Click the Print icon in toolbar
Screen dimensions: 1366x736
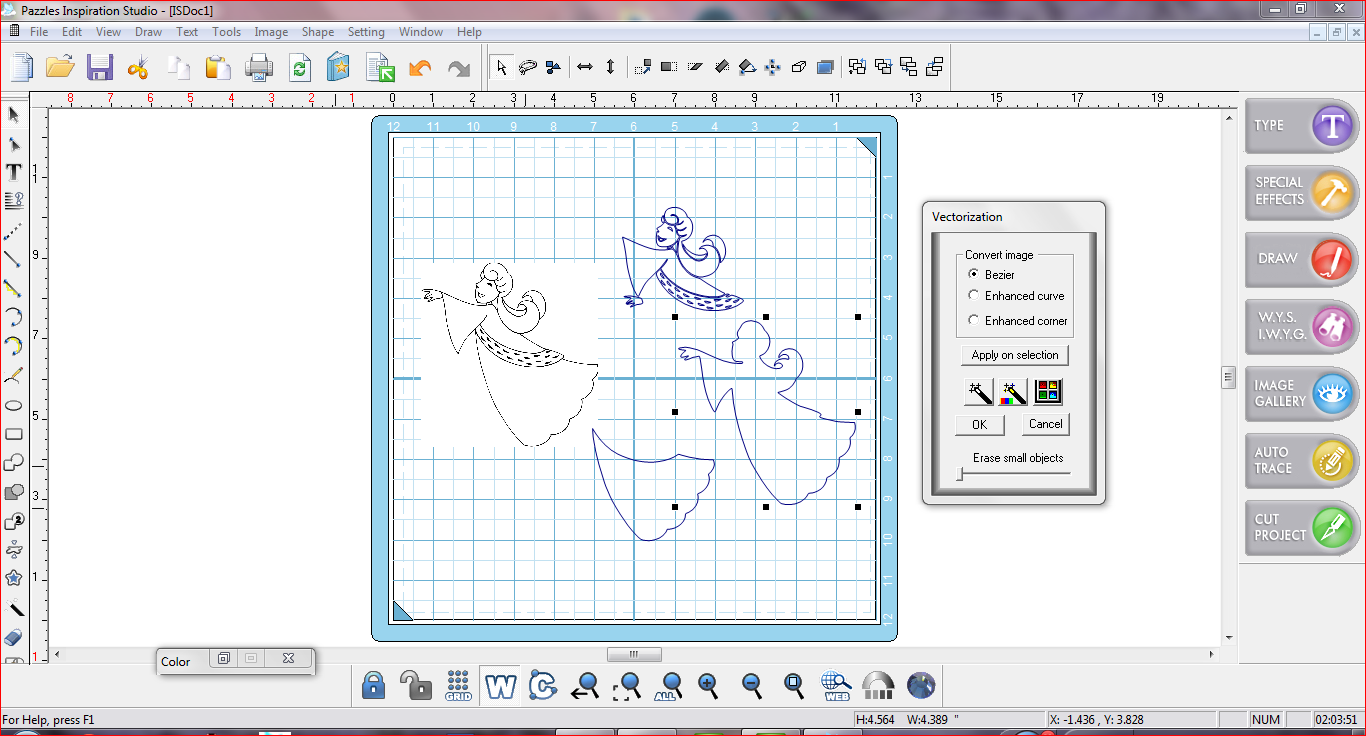[259, 67]
